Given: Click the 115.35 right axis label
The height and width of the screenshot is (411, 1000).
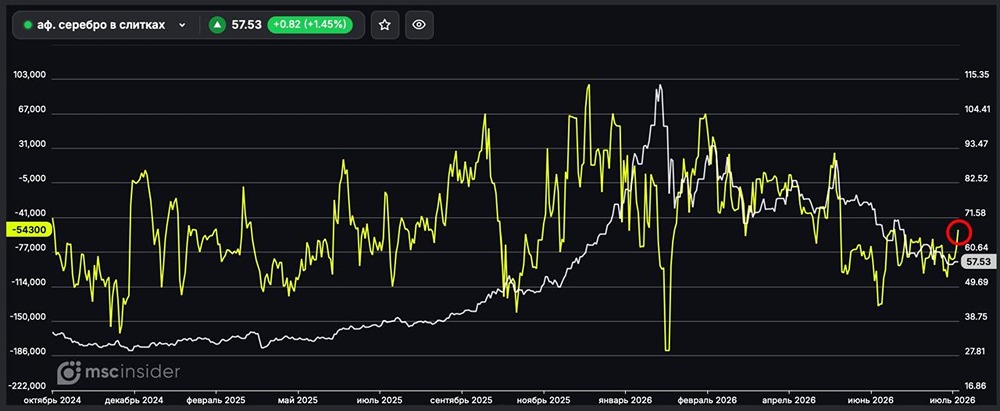Looking at the screenshot, I should click(976, 75).
